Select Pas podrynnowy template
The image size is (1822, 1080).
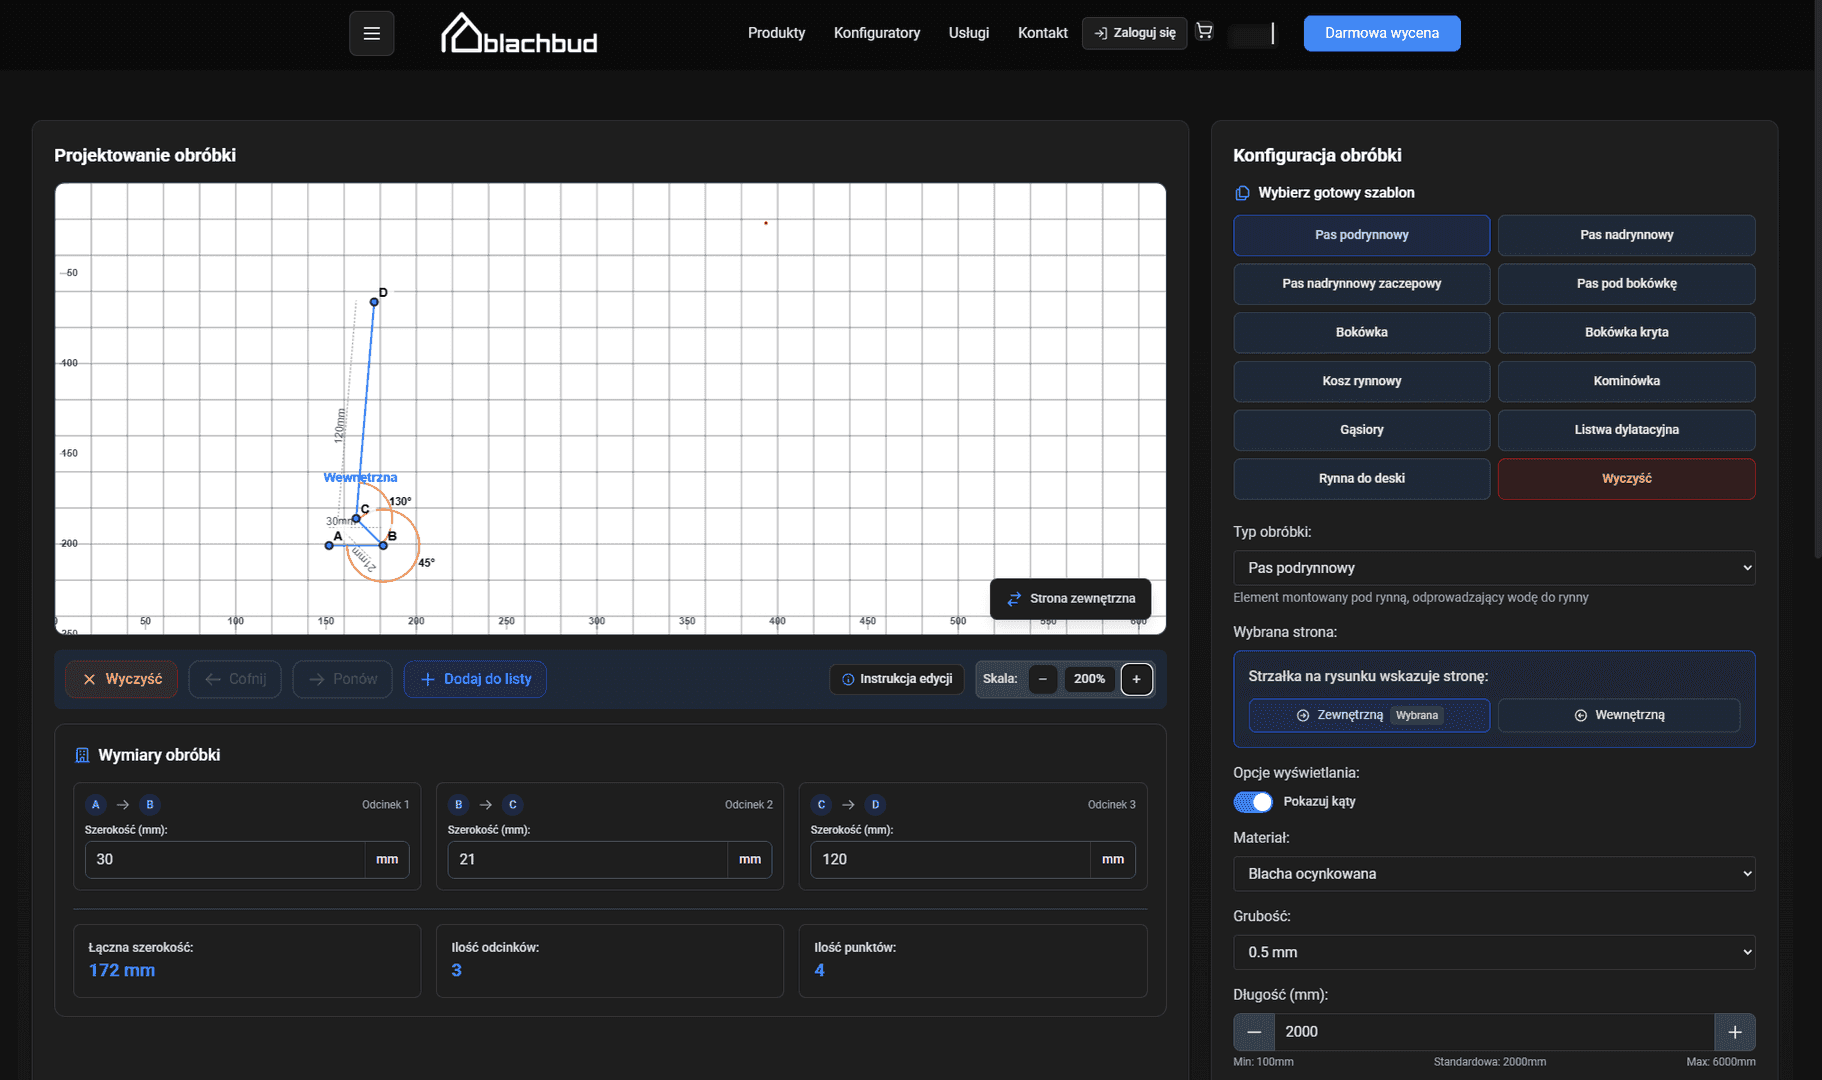point(1361,235)
